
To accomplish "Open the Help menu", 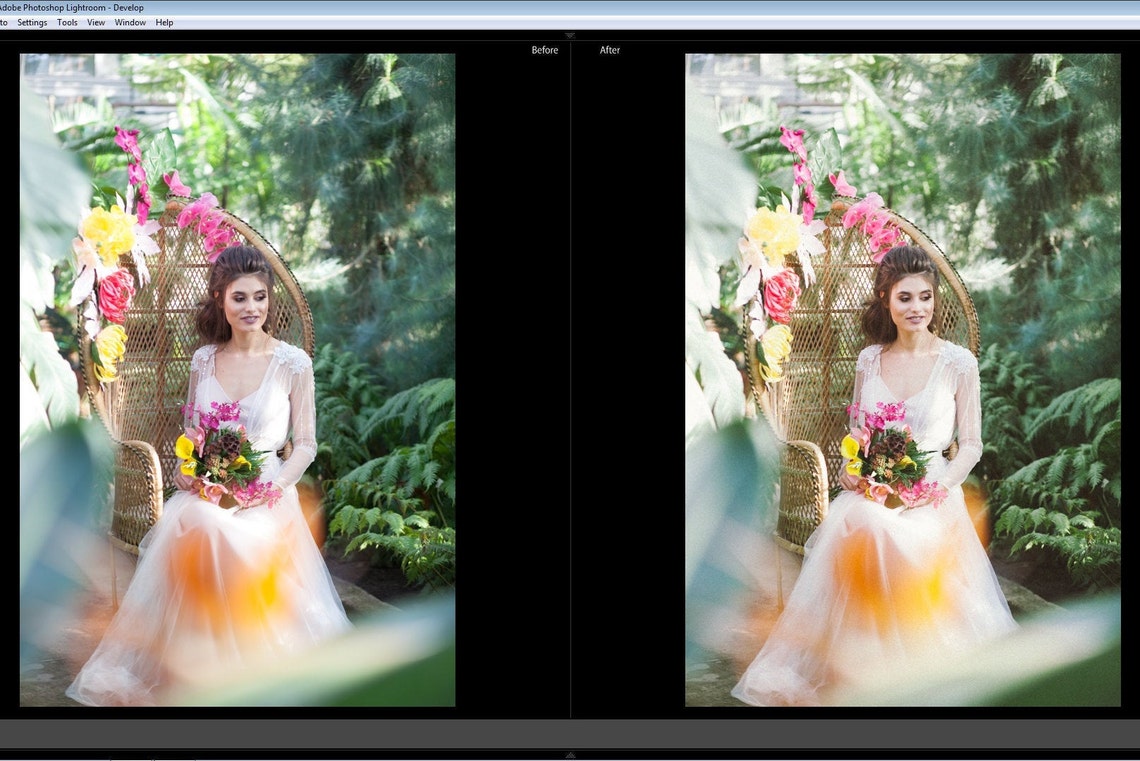I will [x=163, y=22].
